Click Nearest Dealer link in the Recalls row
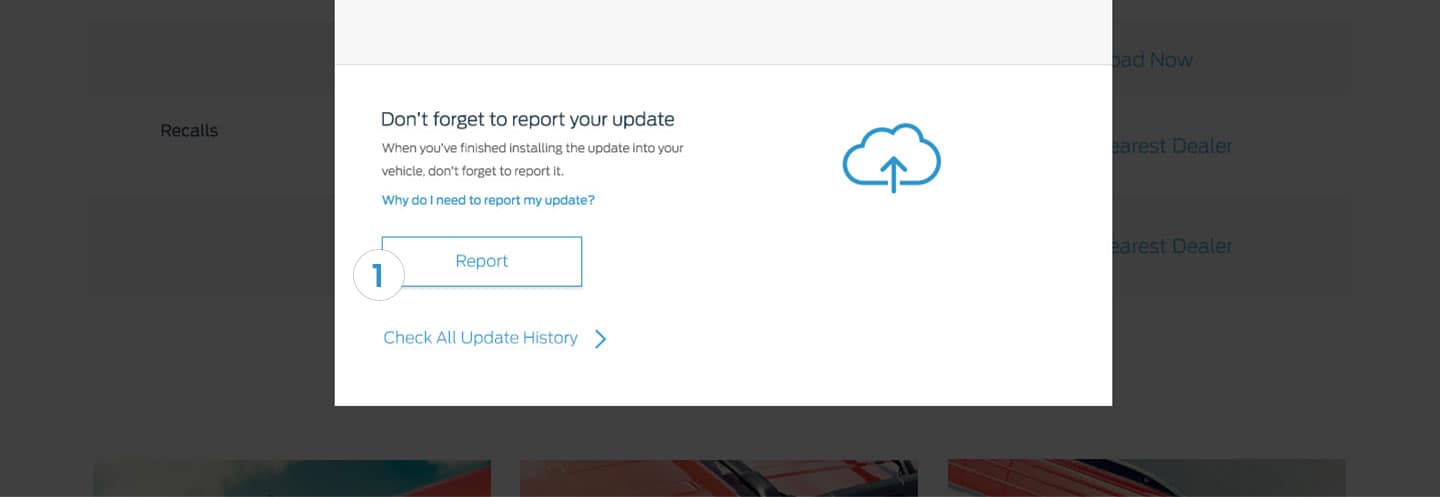Viewport: 1440px width, 497px height. (1172, 146)
